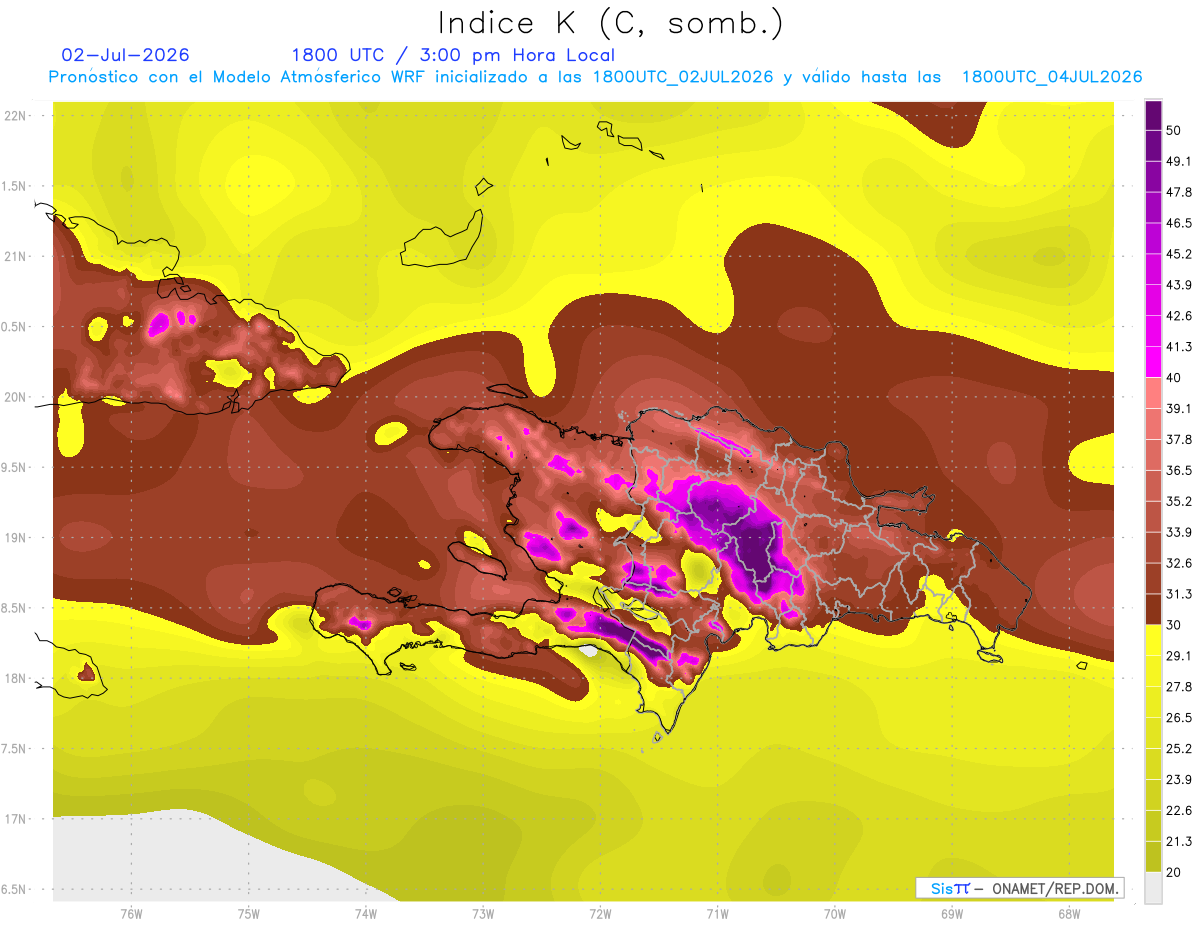Screen dimensions: 1200x927
Task: Click the colorbar value 37.8
Action: (x=1179, y=439)
